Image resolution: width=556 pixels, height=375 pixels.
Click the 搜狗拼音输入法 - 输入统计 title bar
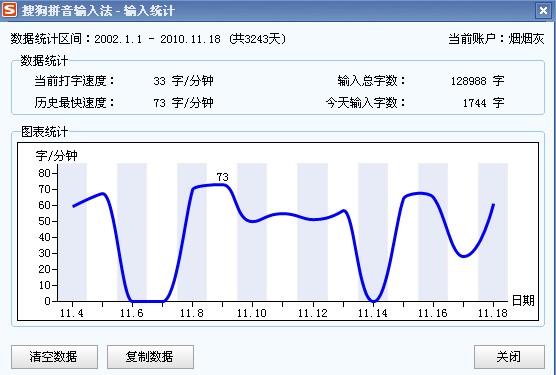(x=278, y=11)
